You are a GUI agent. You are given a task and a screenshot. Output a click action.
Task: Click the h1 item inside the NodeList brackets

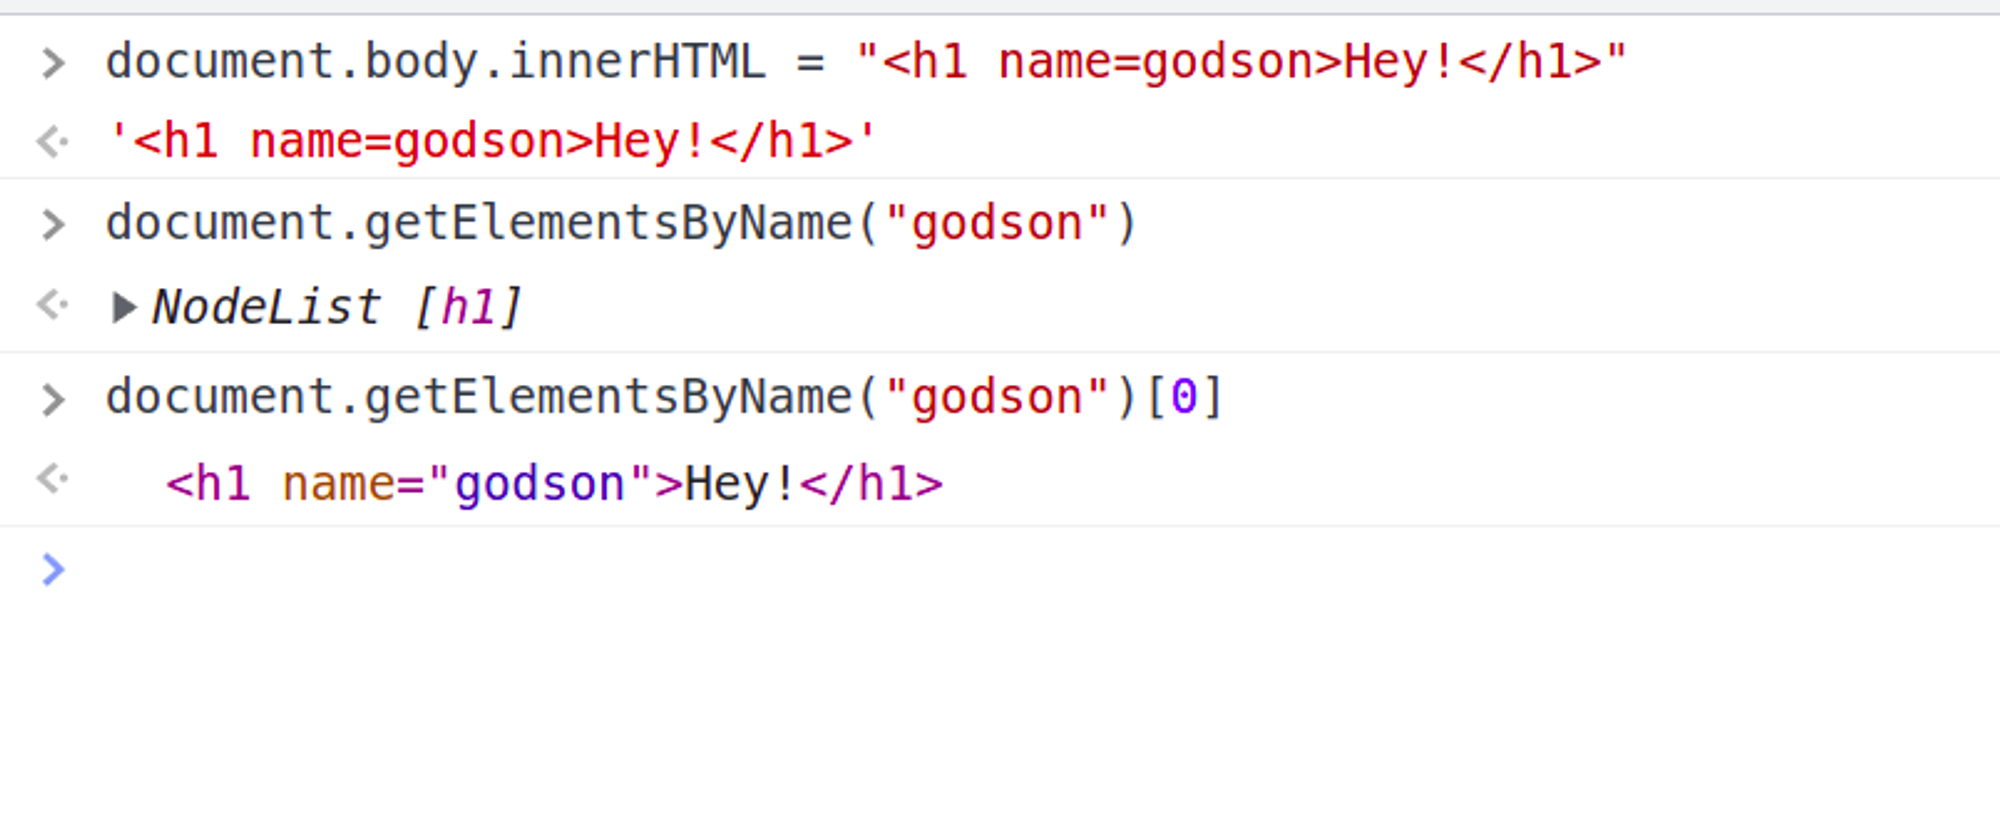point(468,307)
